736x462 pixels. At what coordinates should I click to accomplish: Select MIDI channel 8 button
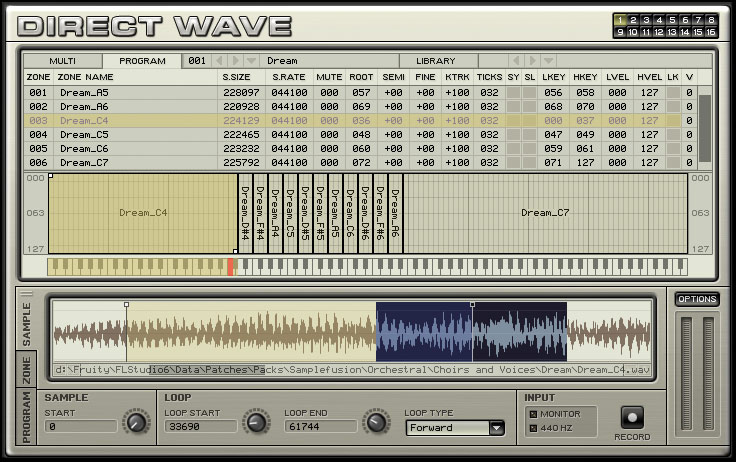tap(711, 20)
